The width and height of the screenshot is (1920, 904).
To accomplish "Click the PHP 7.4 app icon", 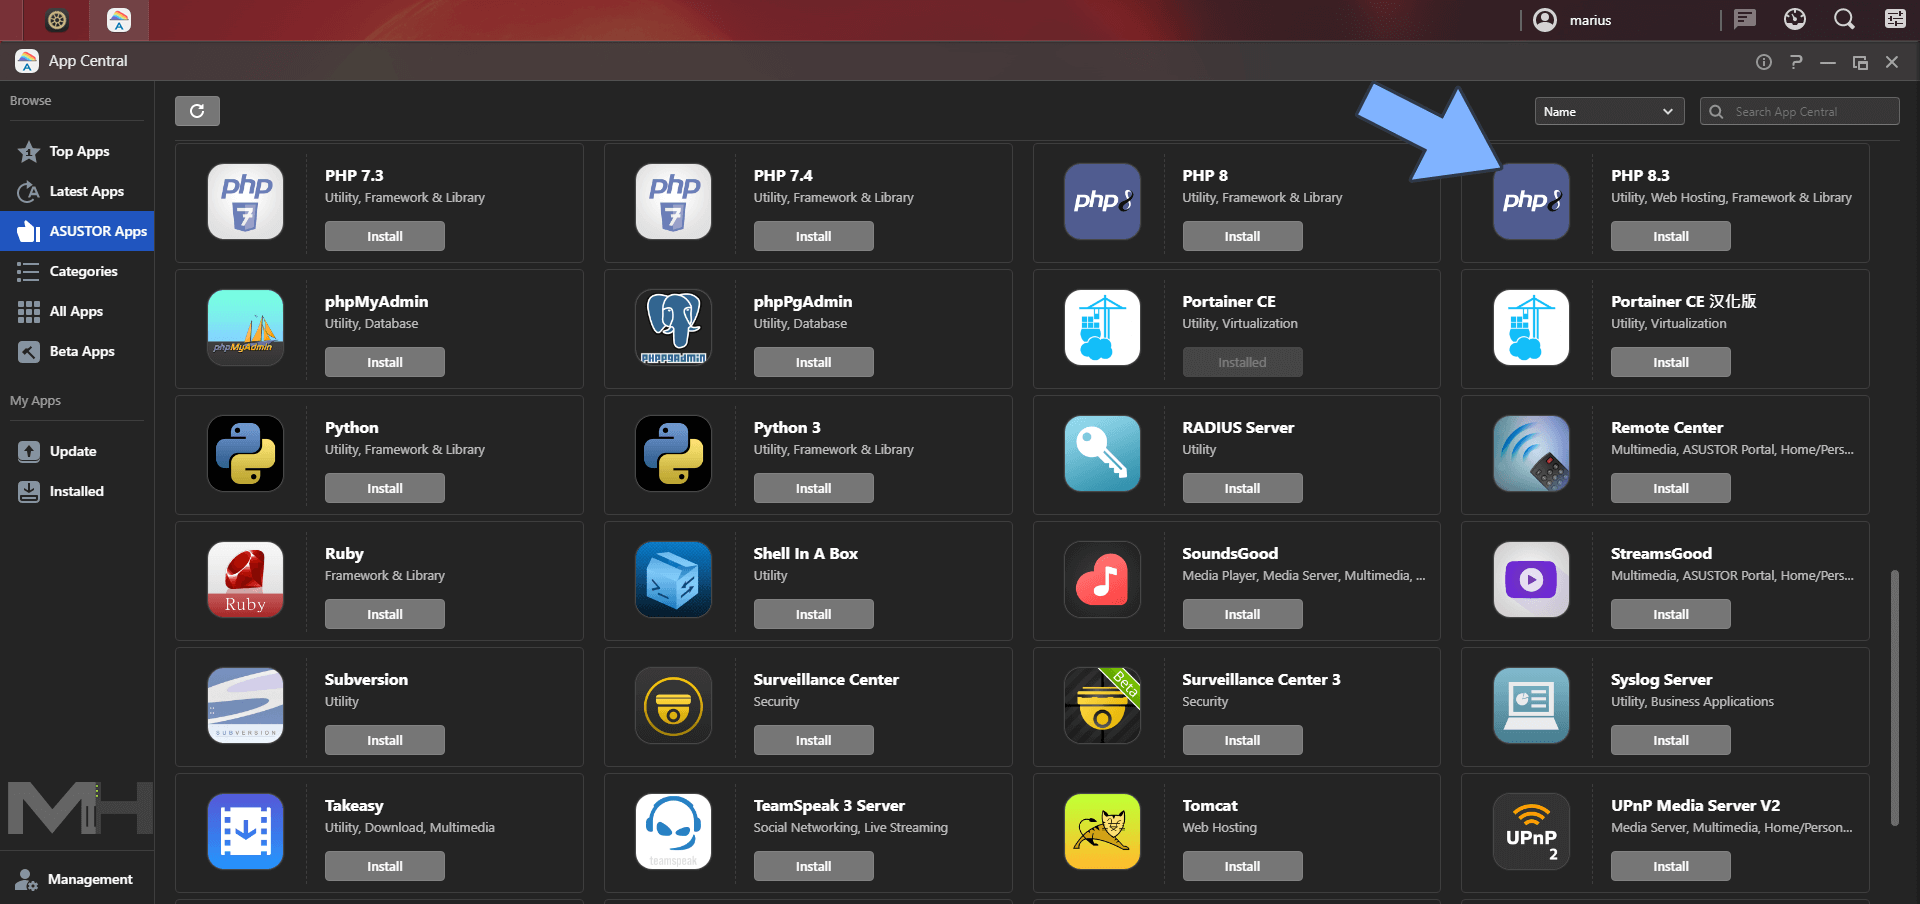I will (673, 202).
